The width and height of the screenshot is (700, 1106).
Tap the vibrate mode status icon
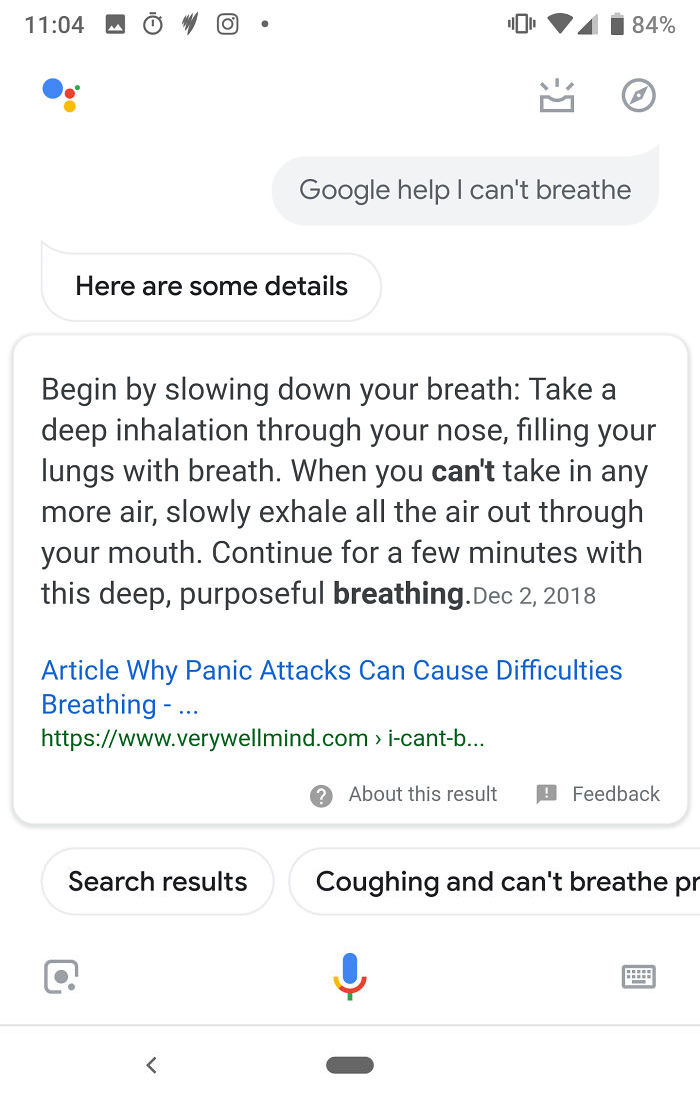[521, 24]
